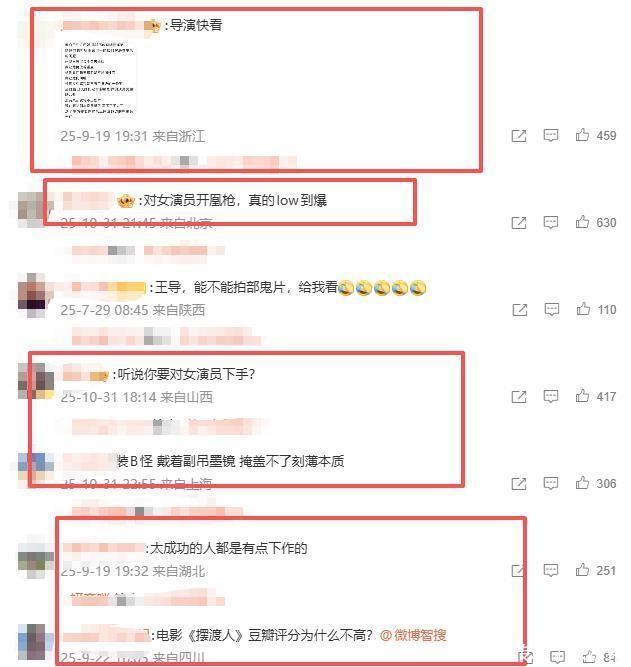
Task: Like the 摆渡人 豆瓣评分 comment
Action: [589, 656]
